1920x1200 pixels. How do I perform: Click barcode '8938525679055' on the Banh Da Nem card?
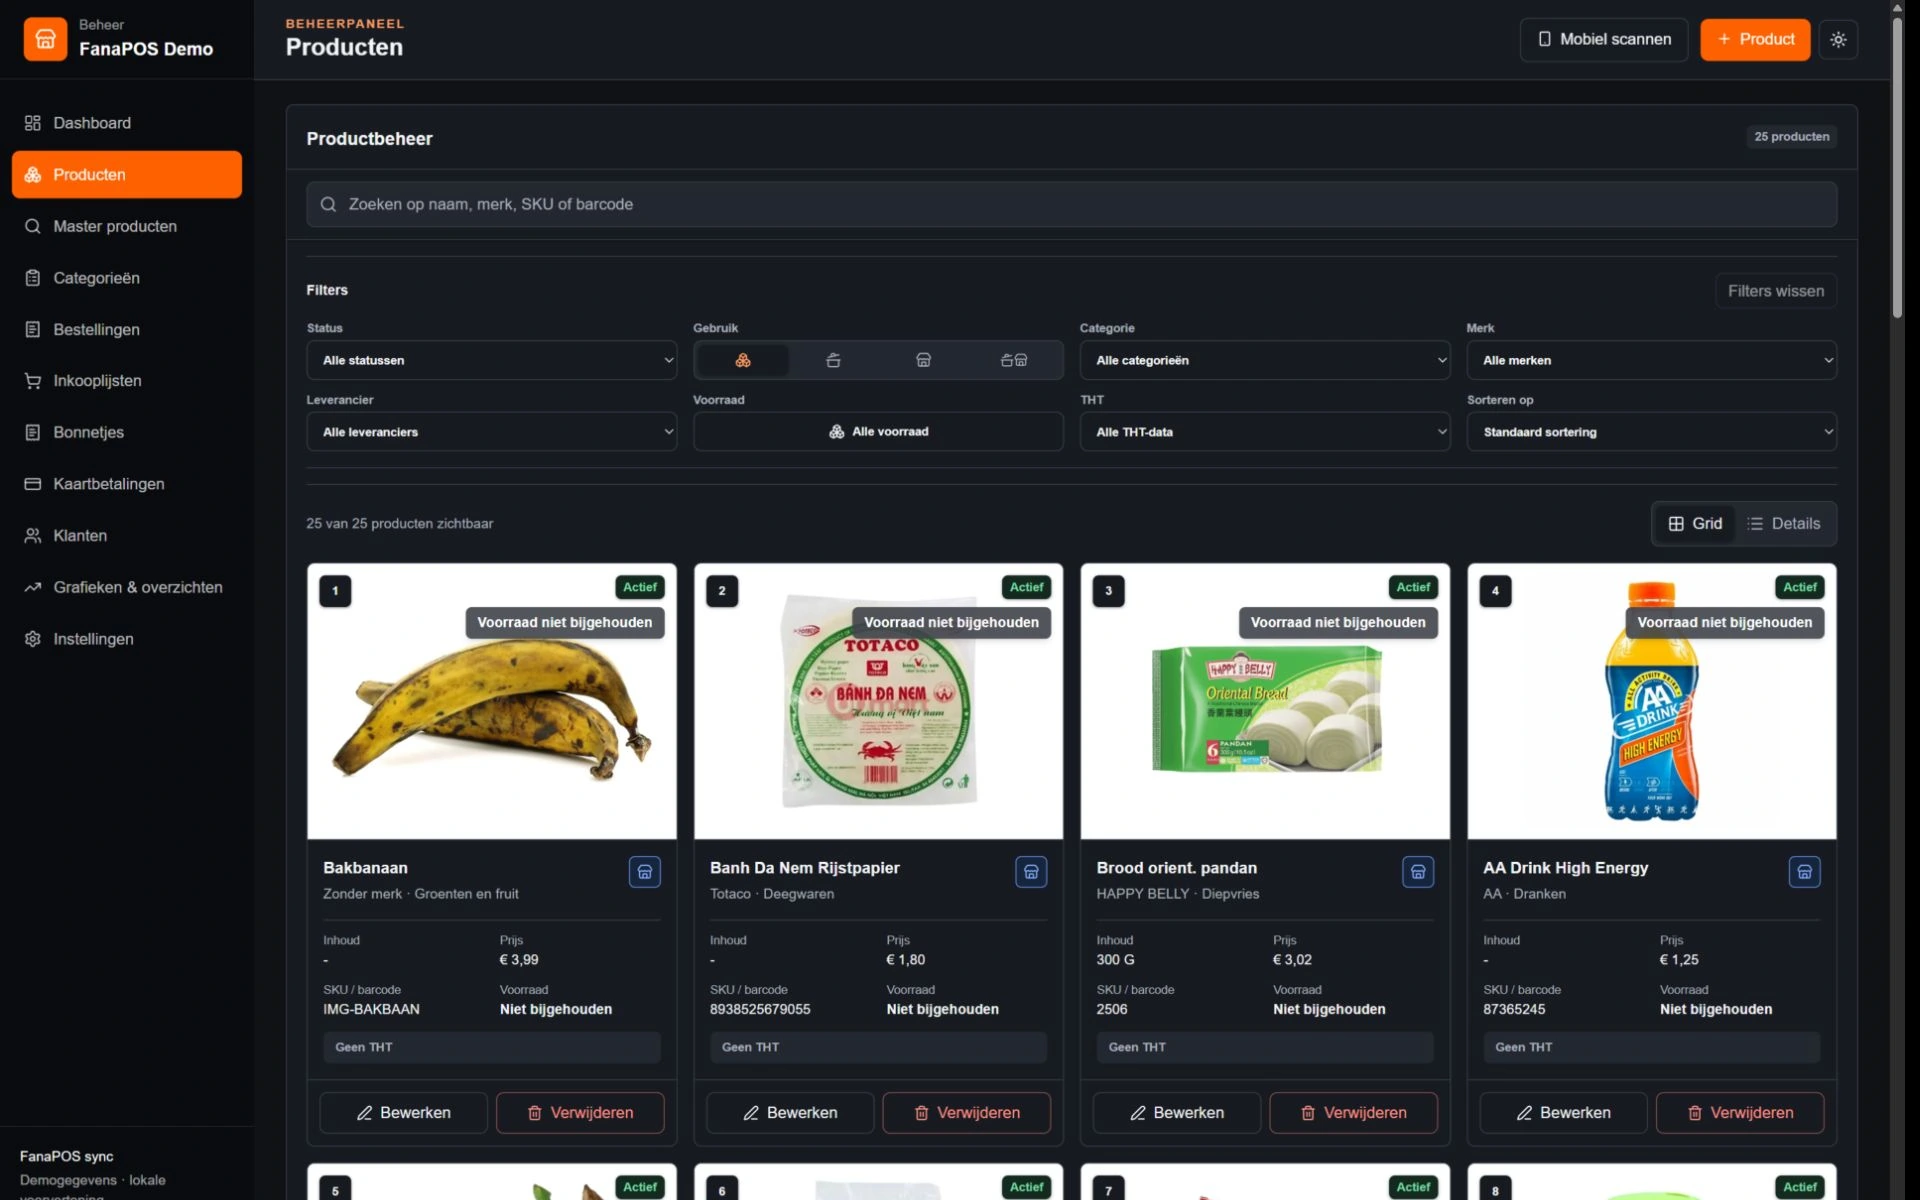[x=760, y=1010]
